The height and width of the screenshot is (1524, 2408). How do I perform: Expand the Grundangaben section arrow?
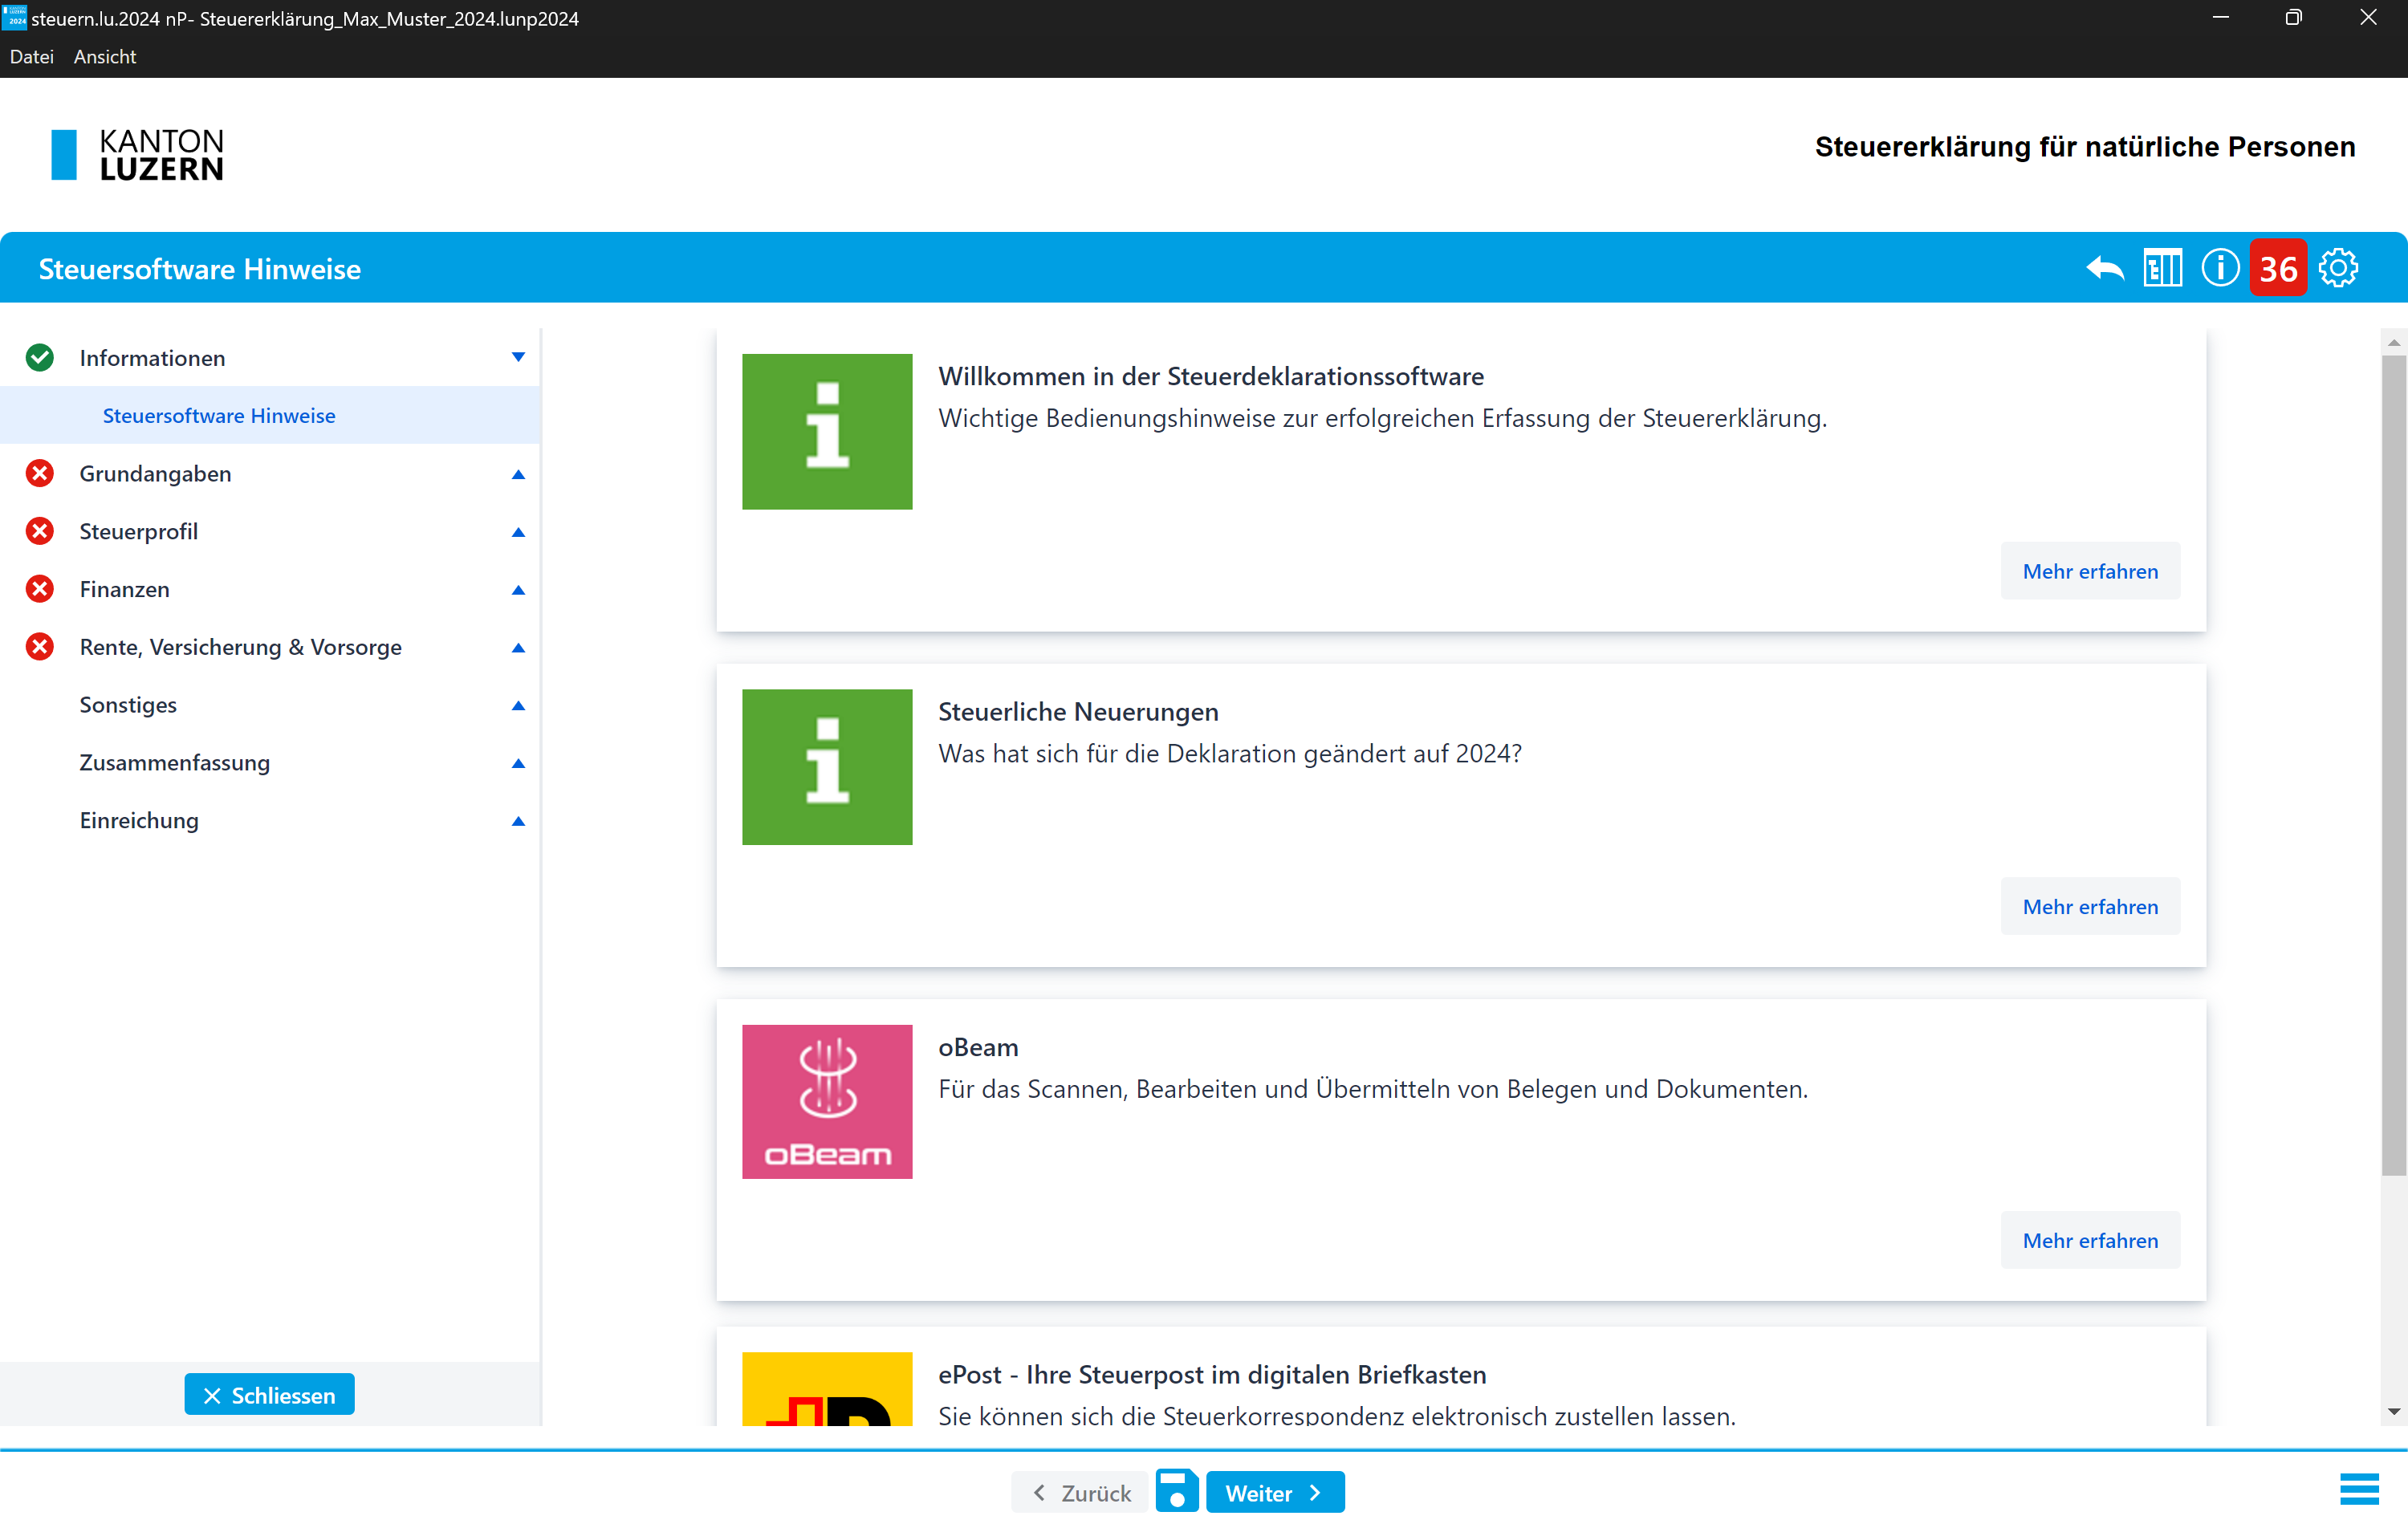518,474
